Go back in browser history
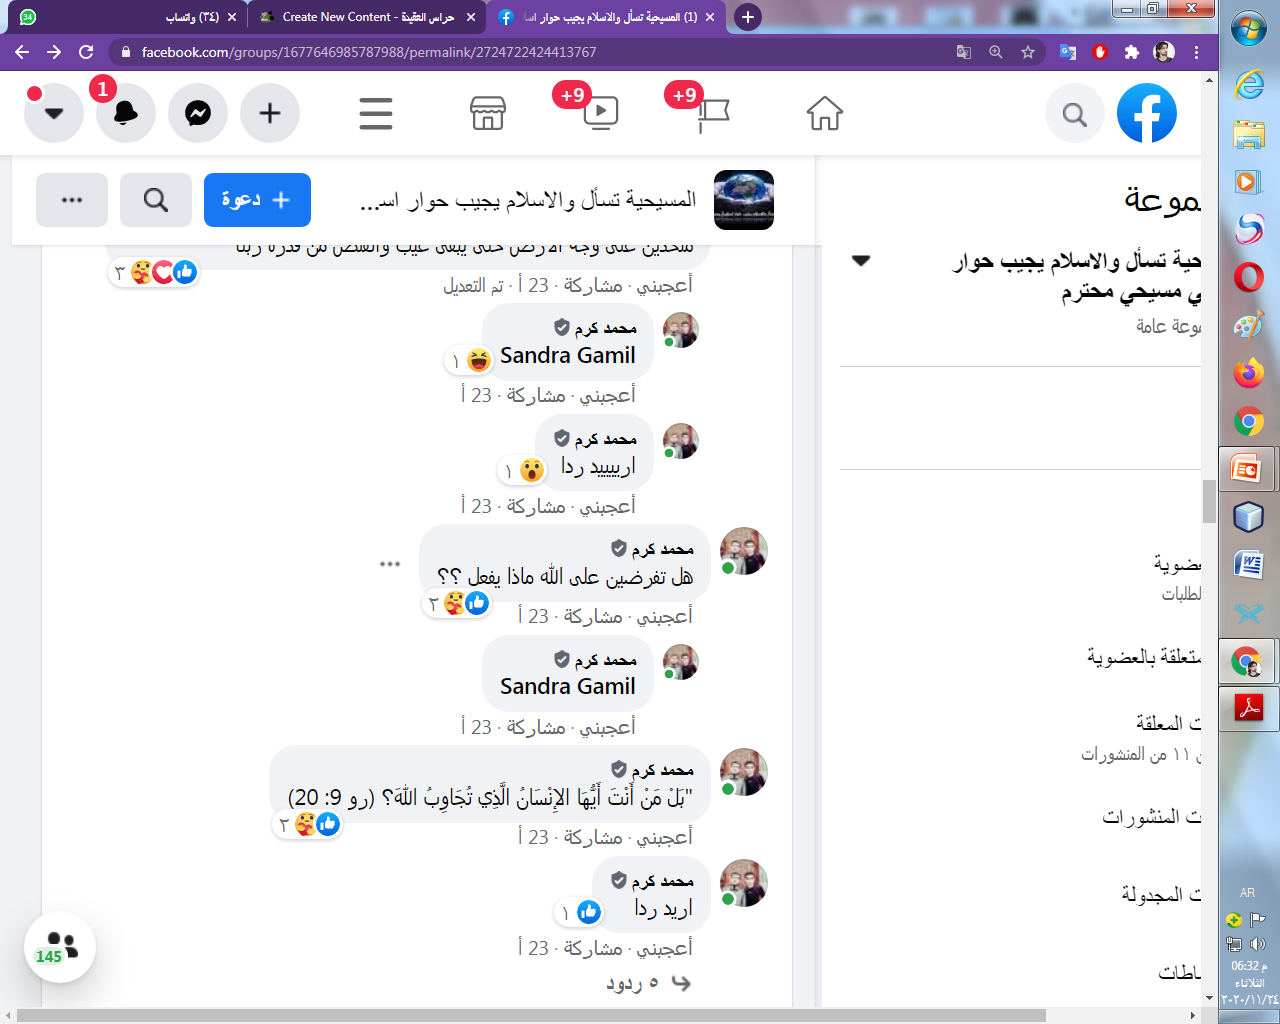The image size is (1280, 1024). [x=22, y=52]
